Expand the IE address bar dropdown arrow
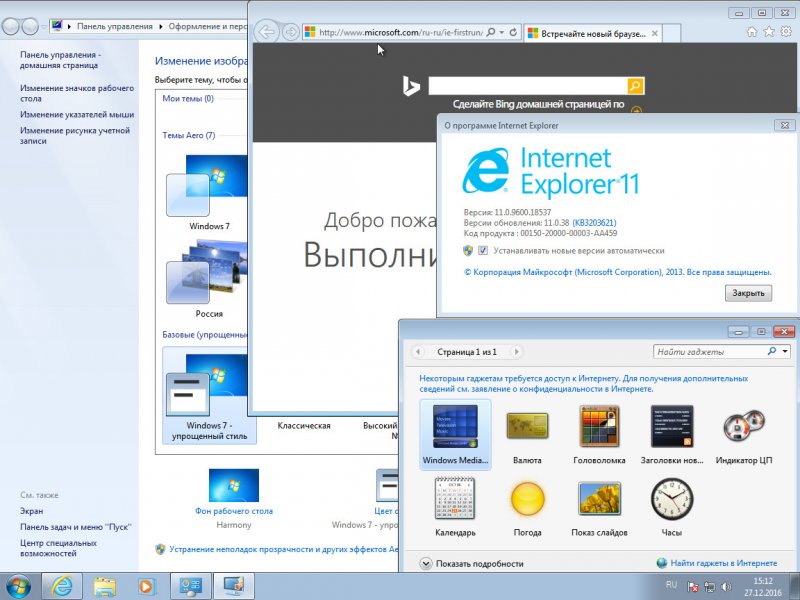Screen dimensions: 800x600 502,32
